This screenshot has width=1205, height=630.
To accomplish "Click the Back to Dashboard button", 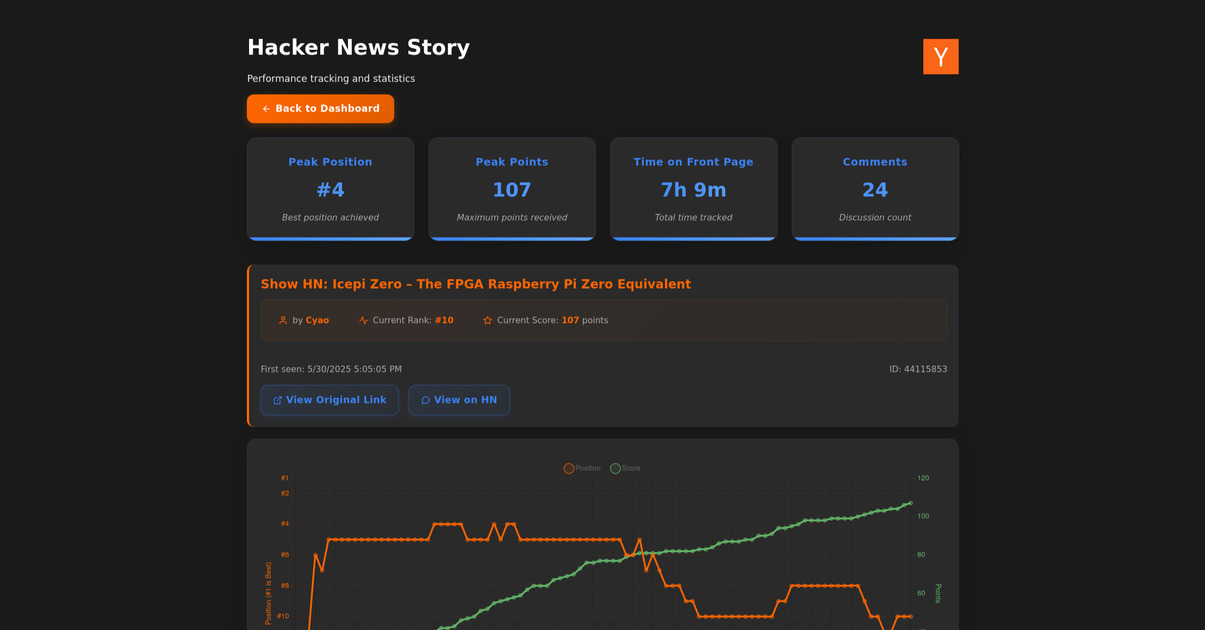I will tap(320, 109).
